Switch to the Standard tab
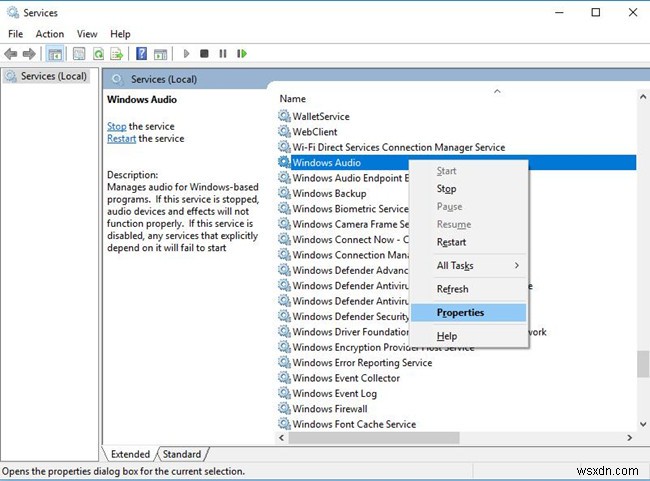650x481 pixels. click(182, 454)
